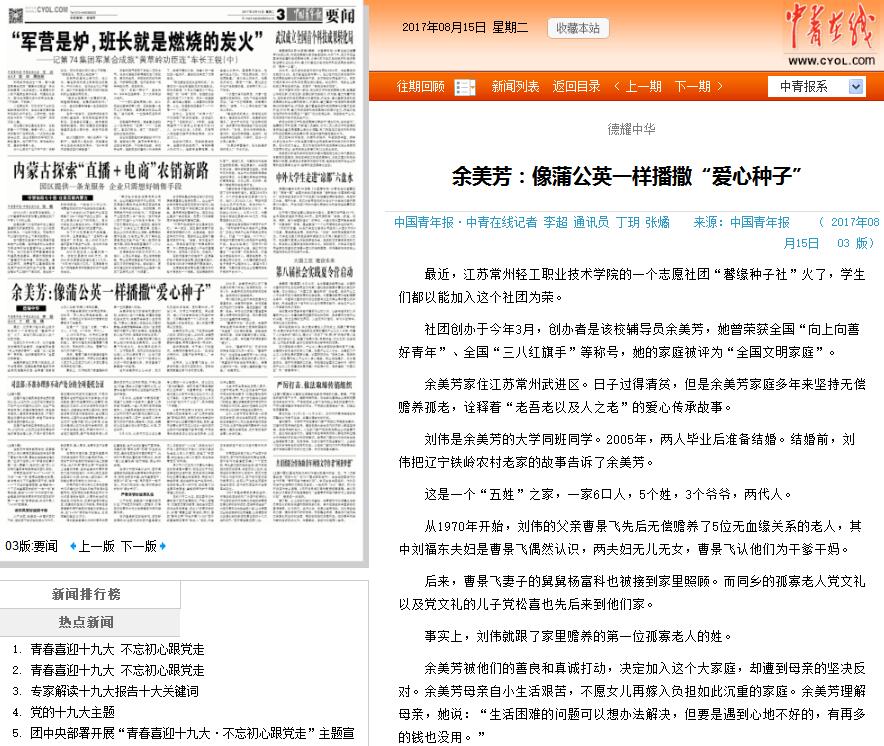Click the blue arrow before 上一版

click(73, 546)
